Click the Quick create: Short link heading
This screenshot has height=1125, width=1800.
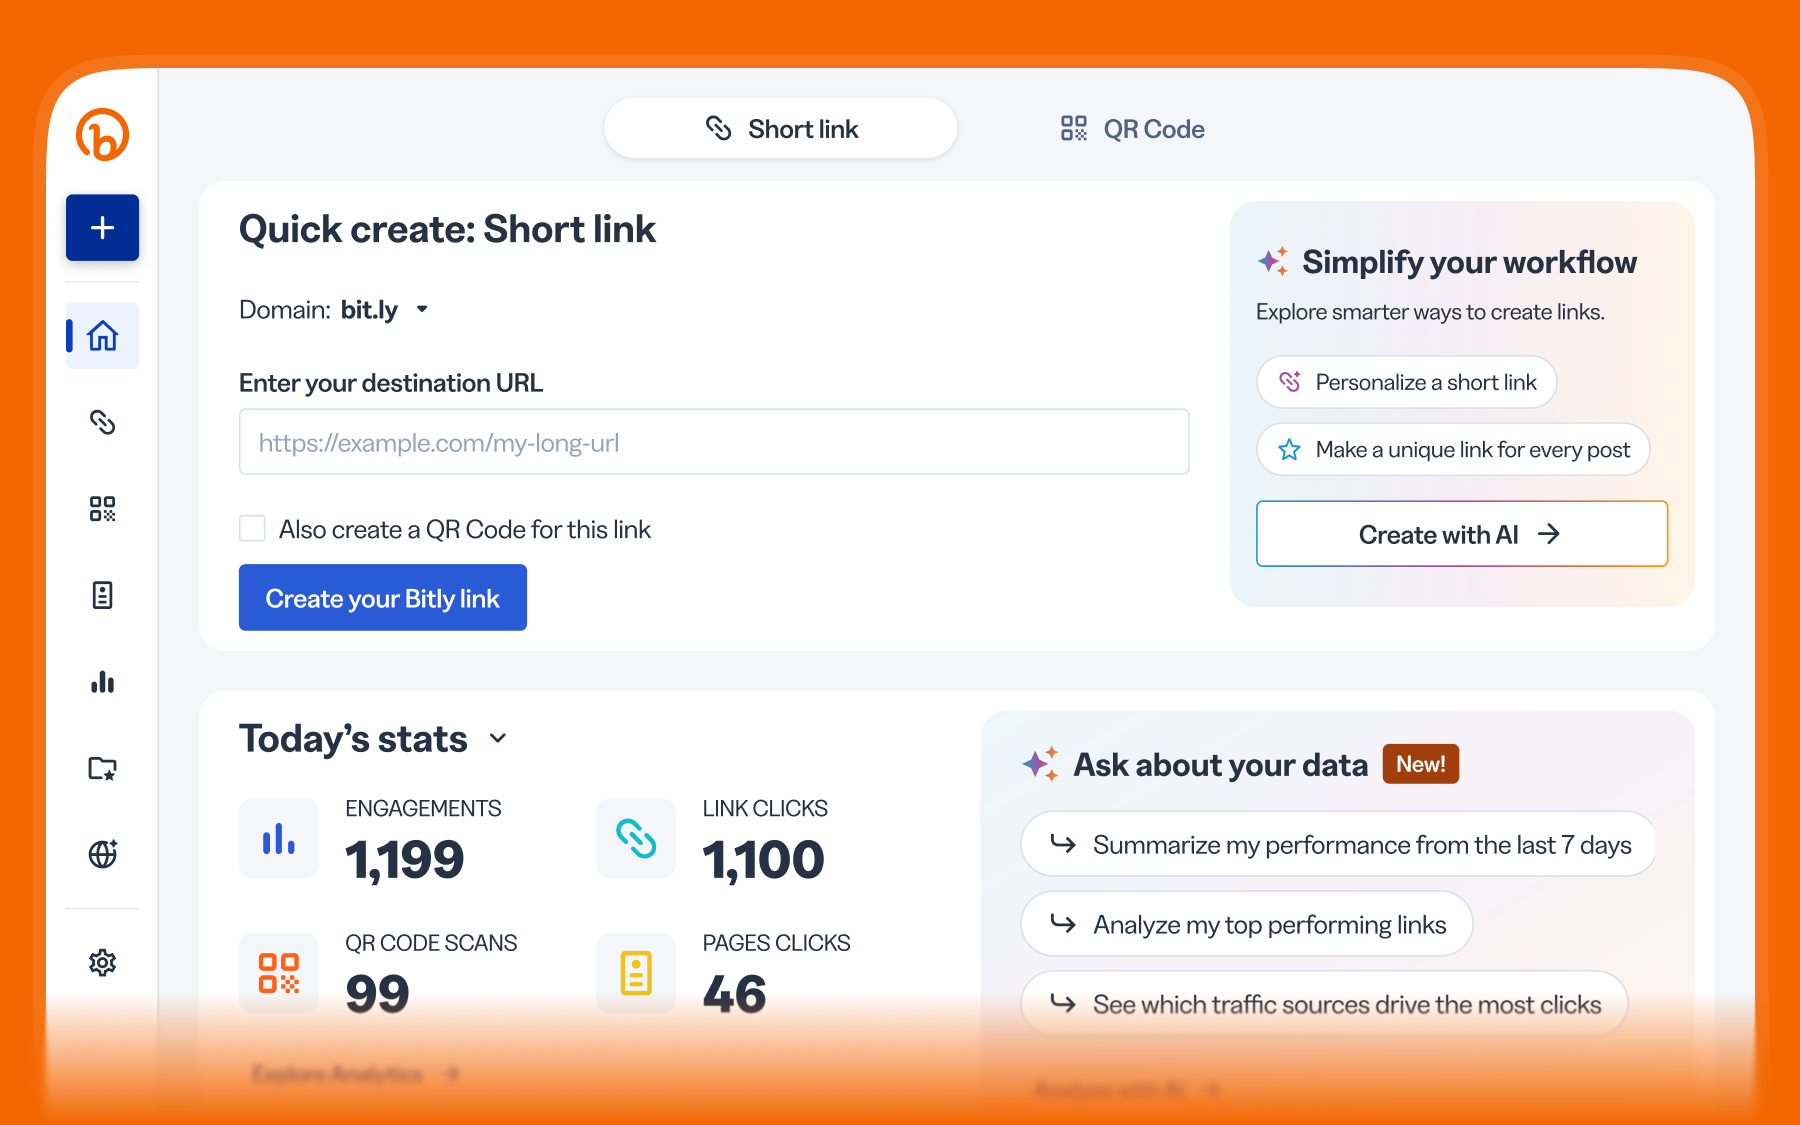tap(447, 229)
